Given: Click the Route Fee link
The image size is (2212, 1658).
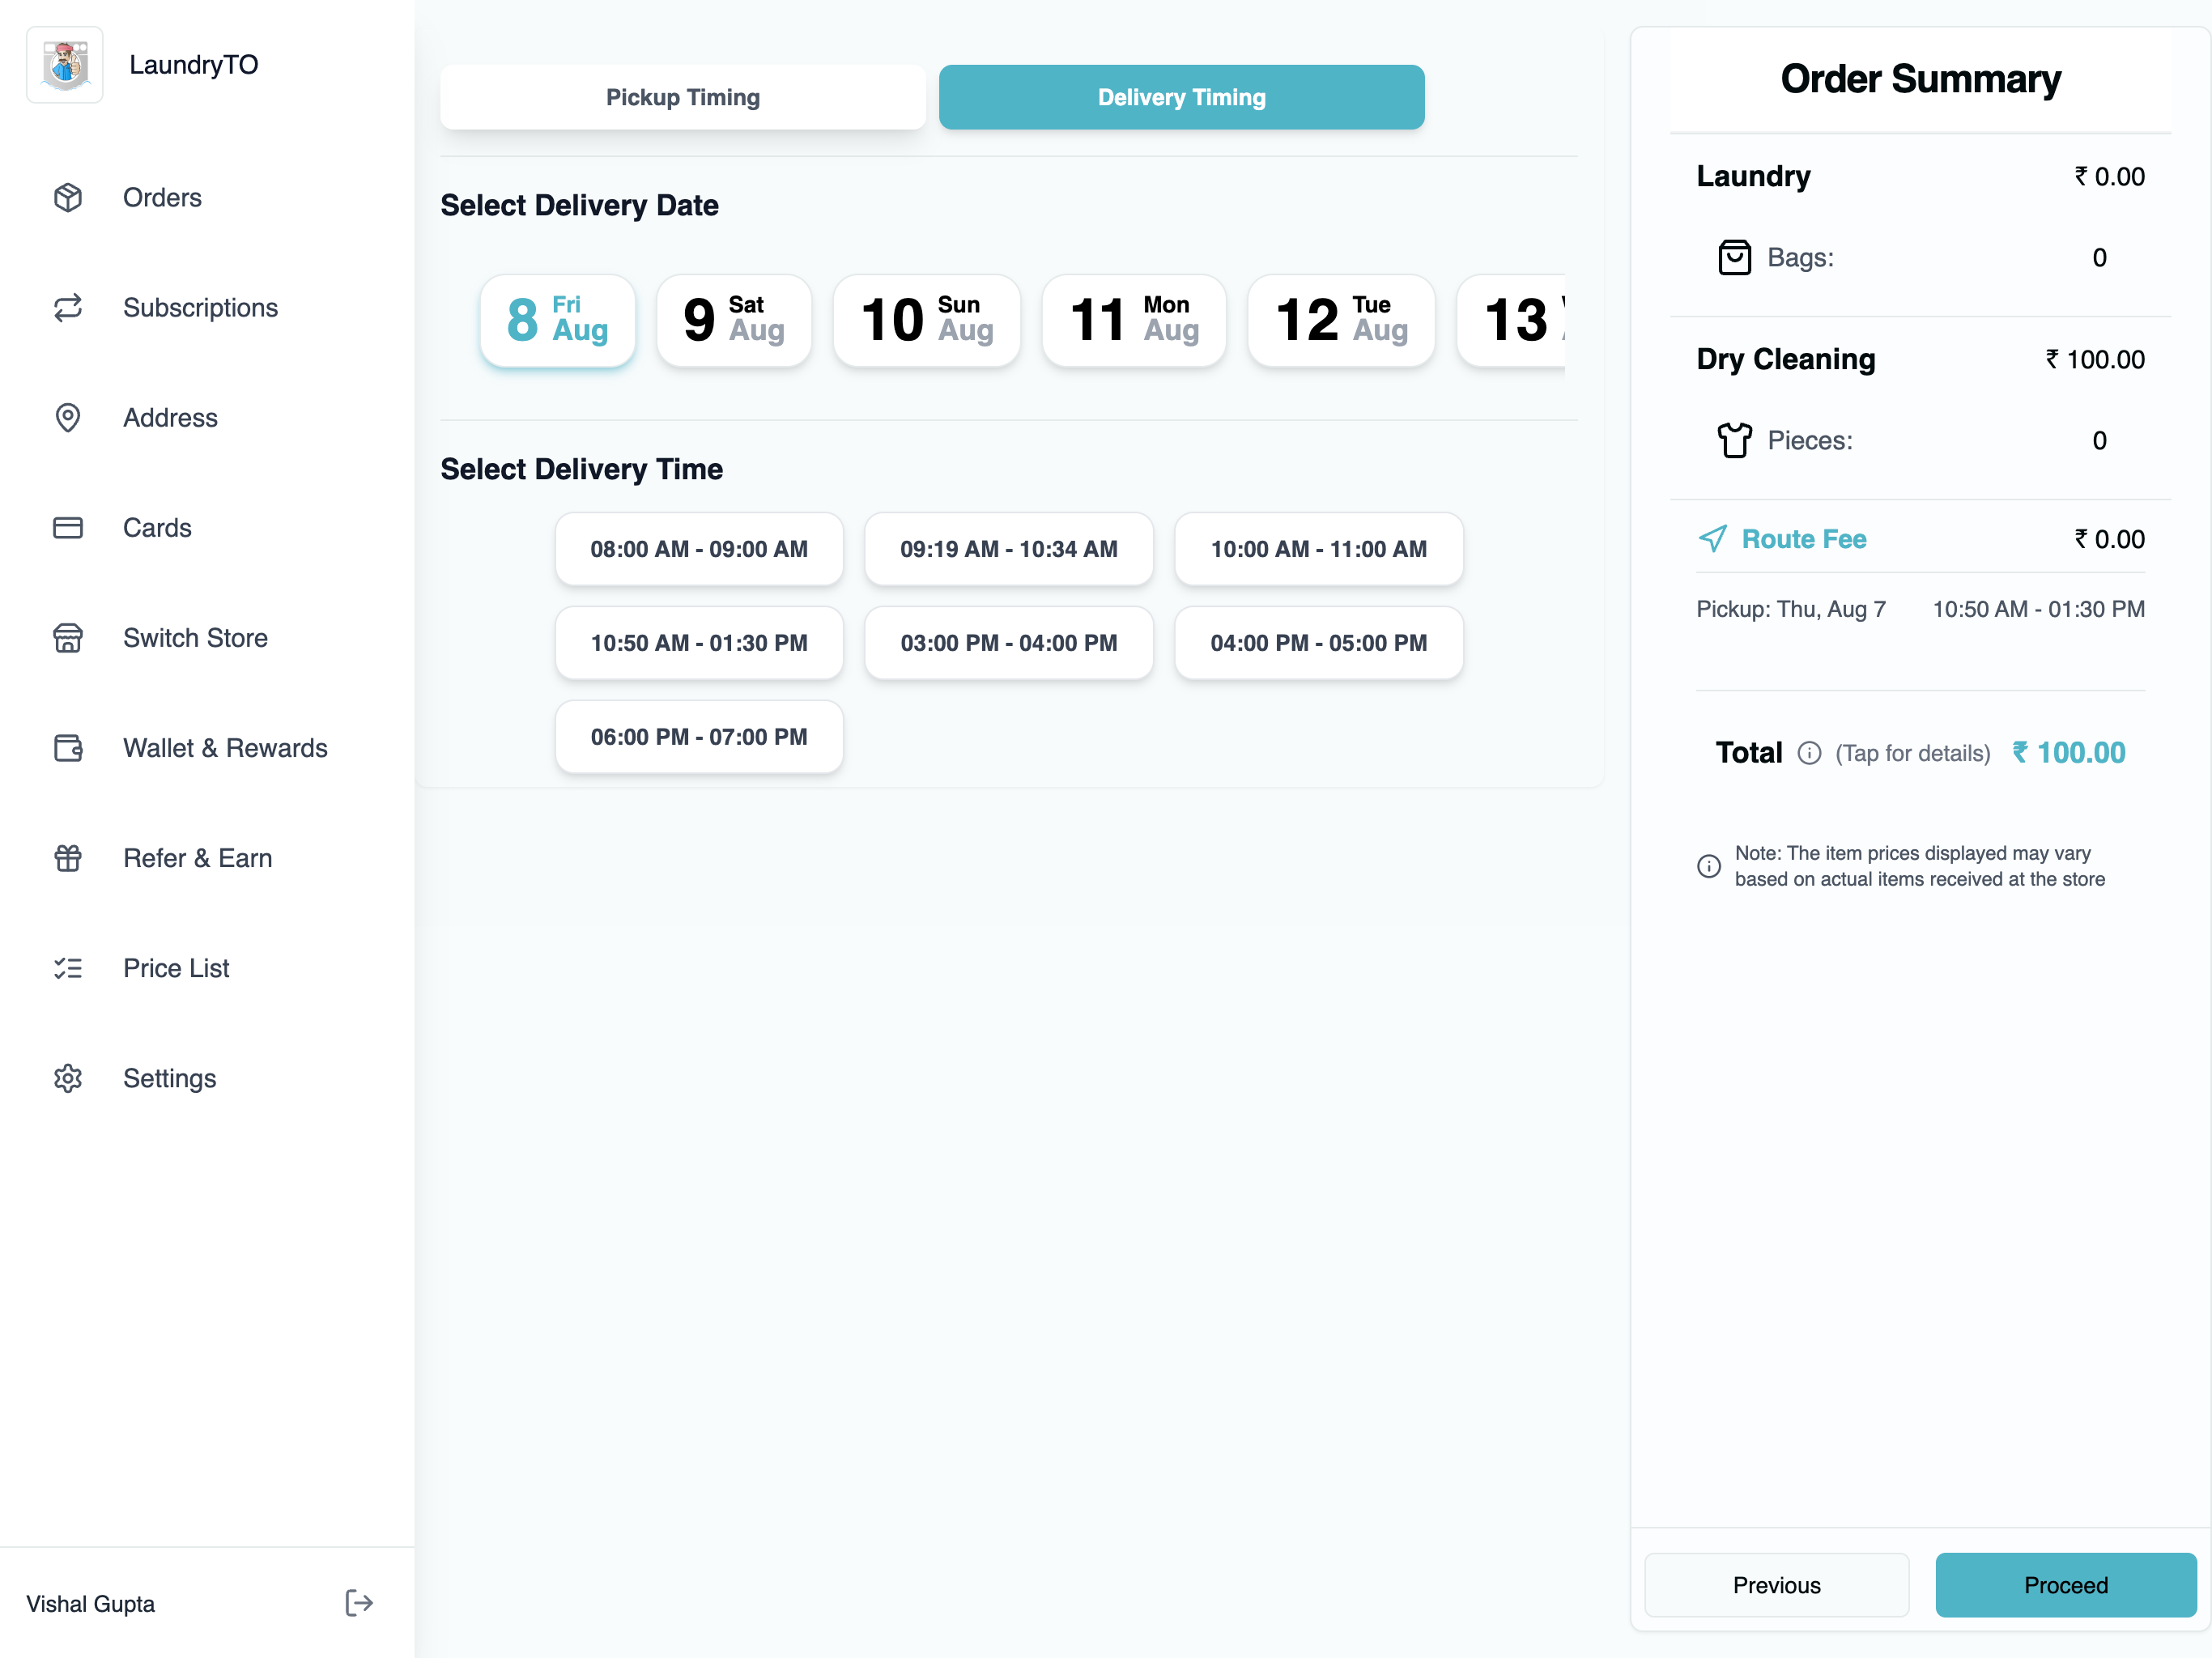Looking at the screenshot, I should [x=1804, y=539].
